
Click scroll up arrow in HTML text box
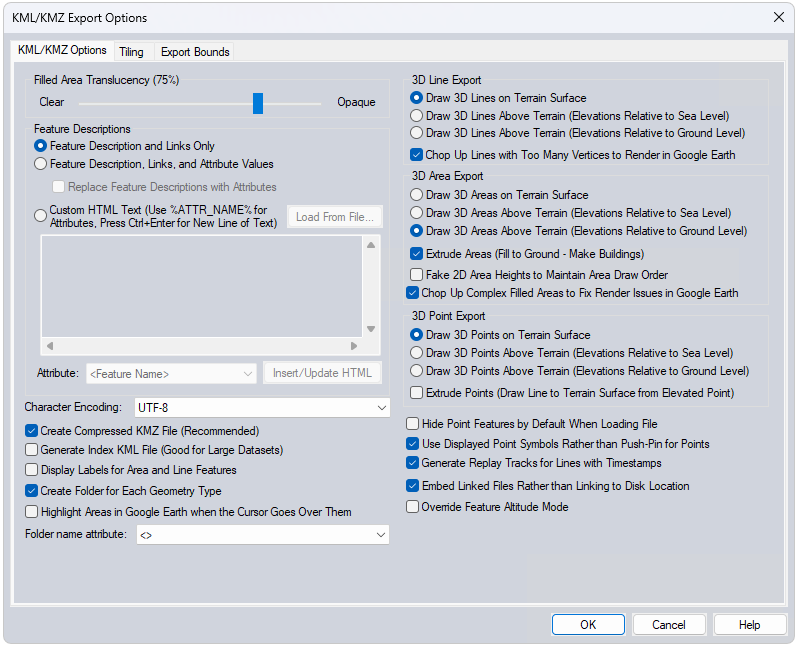tap(371, 245)
